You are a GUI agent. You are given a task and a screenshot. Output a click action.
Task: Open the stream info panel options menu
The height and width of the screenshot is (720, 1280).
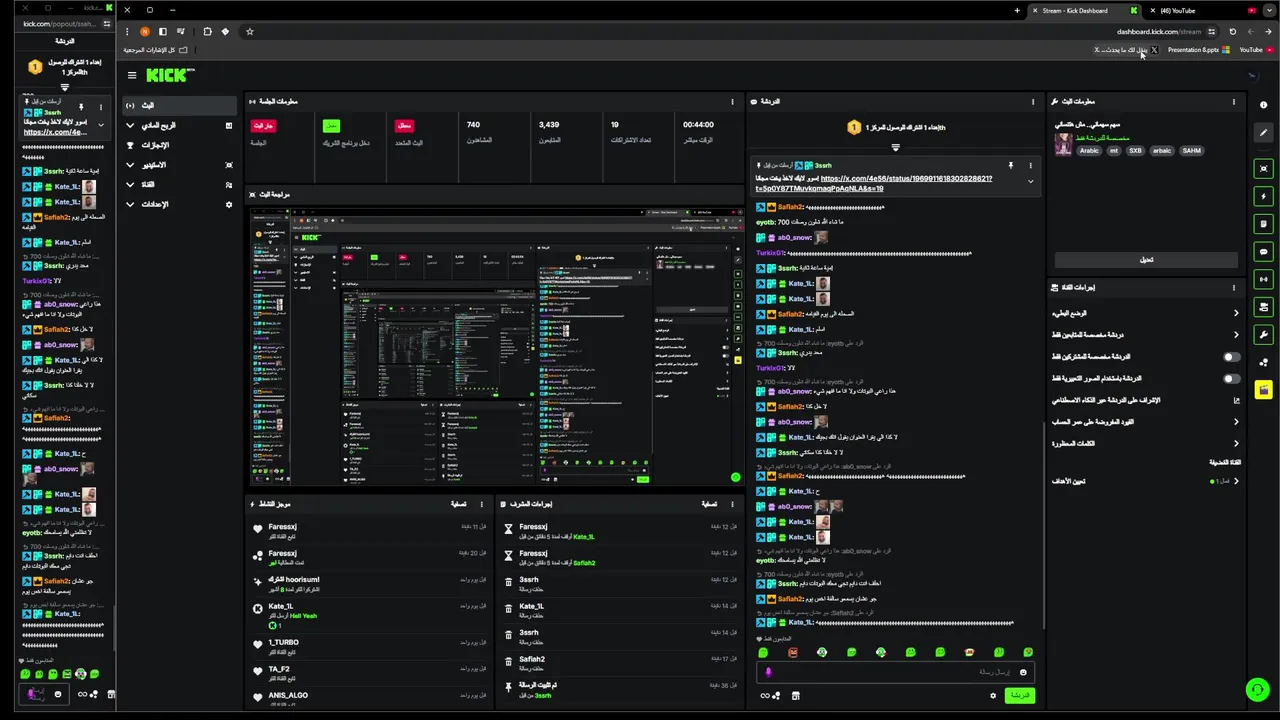pos(1234,101)
